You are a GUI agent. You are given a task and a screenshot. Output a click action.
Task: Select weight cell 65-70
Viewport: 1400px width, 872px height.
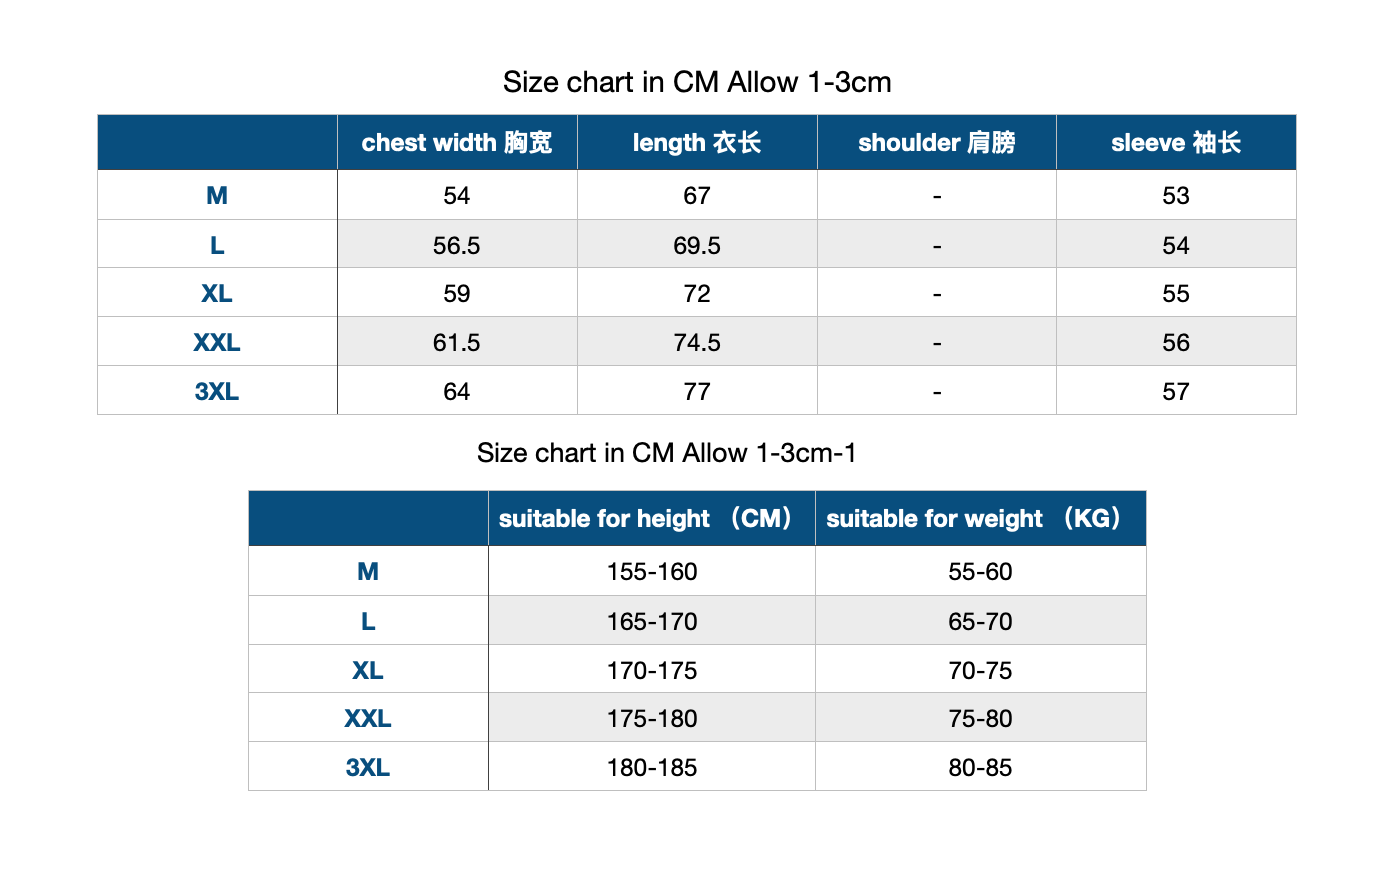(980, 621)
